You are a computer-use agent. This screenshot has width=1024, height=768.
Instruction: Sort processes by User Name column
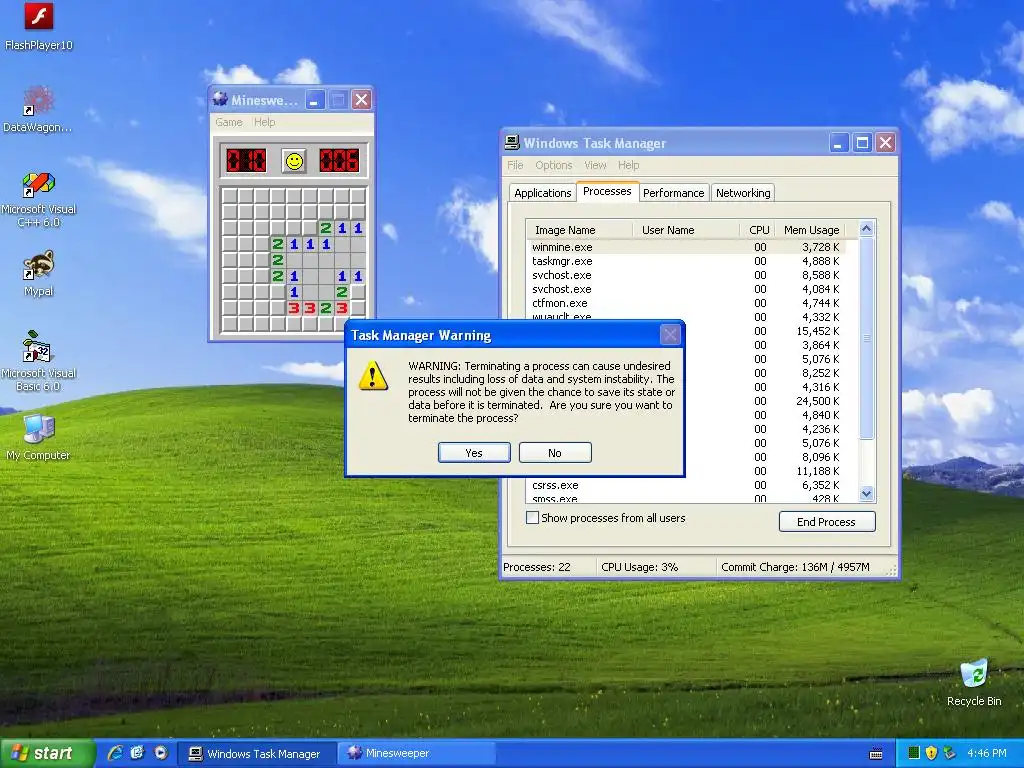[x=686, y=230]
